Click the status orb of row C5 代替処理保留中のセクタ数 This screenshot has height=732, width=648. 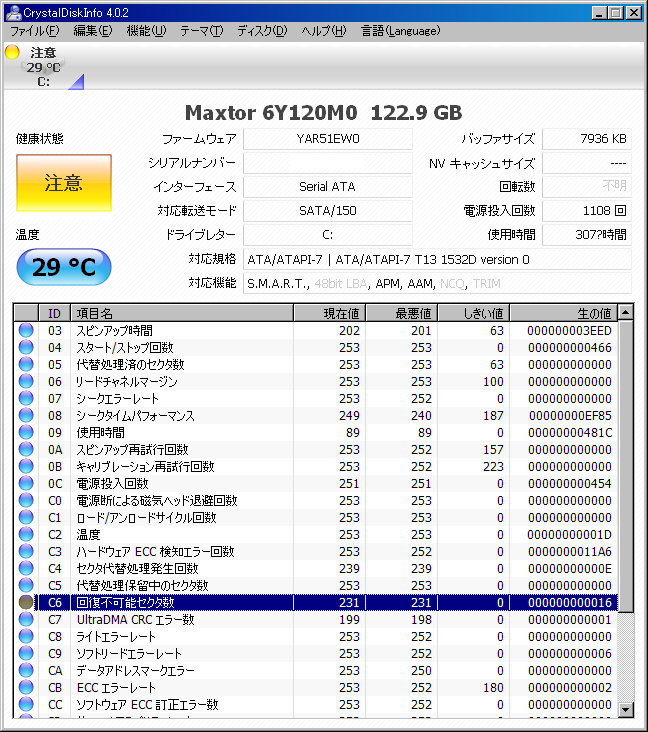pyautogui.click(x=26, y=585)
